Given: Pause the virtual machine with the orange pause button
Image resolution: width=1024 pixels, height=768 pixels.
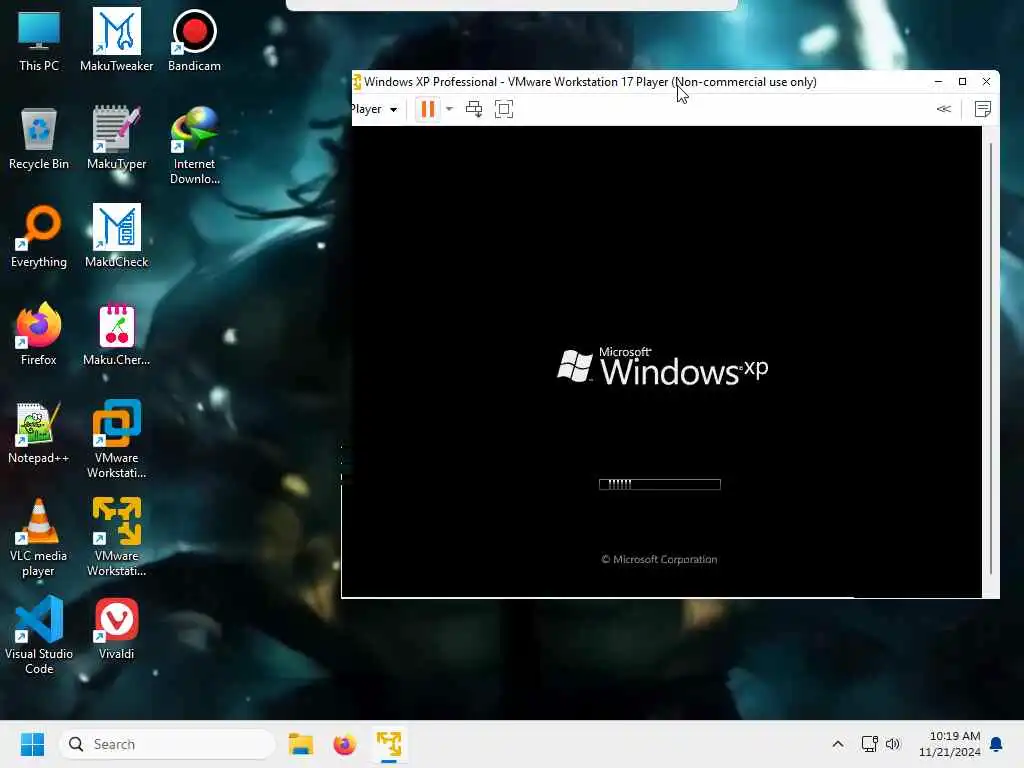Looking at the screenshot, I should 428,109.
